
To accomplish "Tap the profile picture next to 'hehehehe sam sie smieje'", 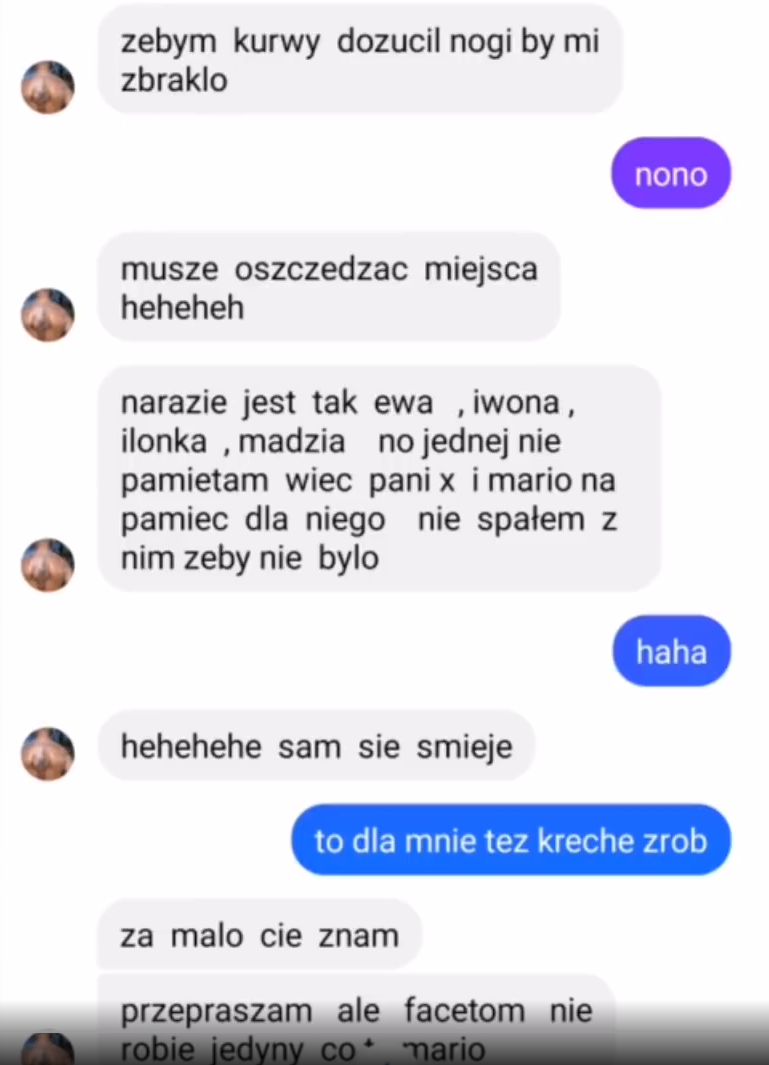I will pyautogui.click(x=48, y=753).
